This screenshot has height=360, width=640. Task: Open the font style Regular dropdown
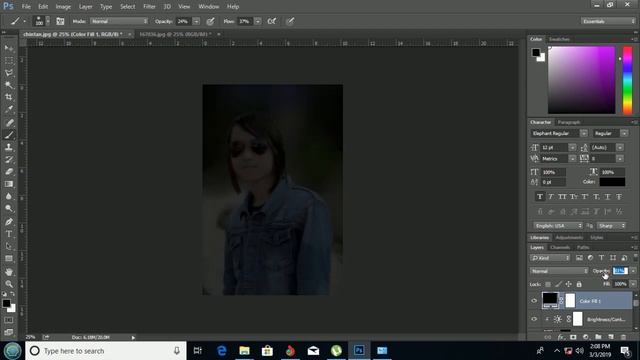[624, 133]
